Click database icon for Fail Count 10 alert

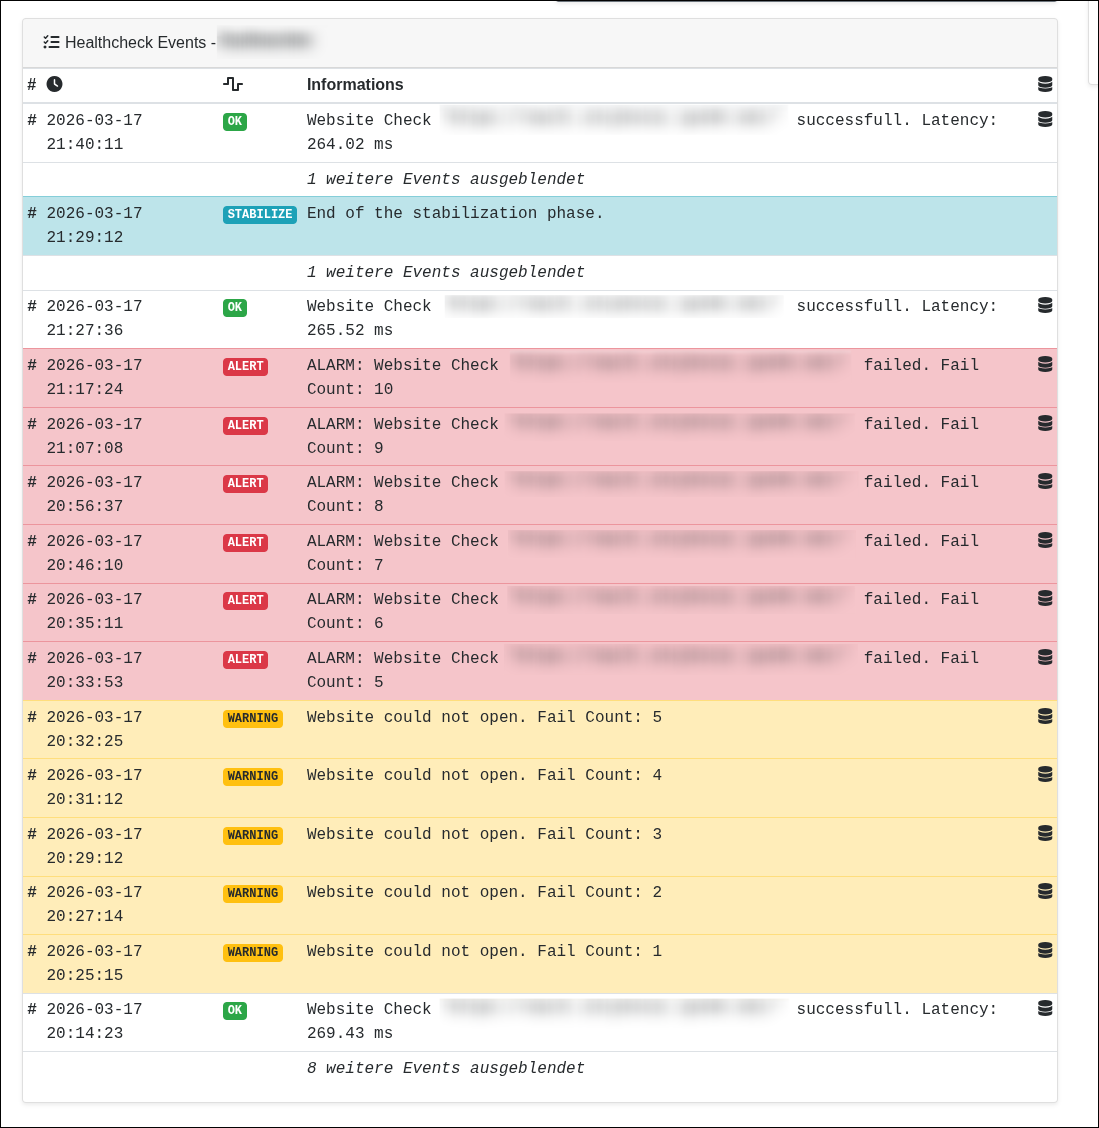pos(1045,364)
